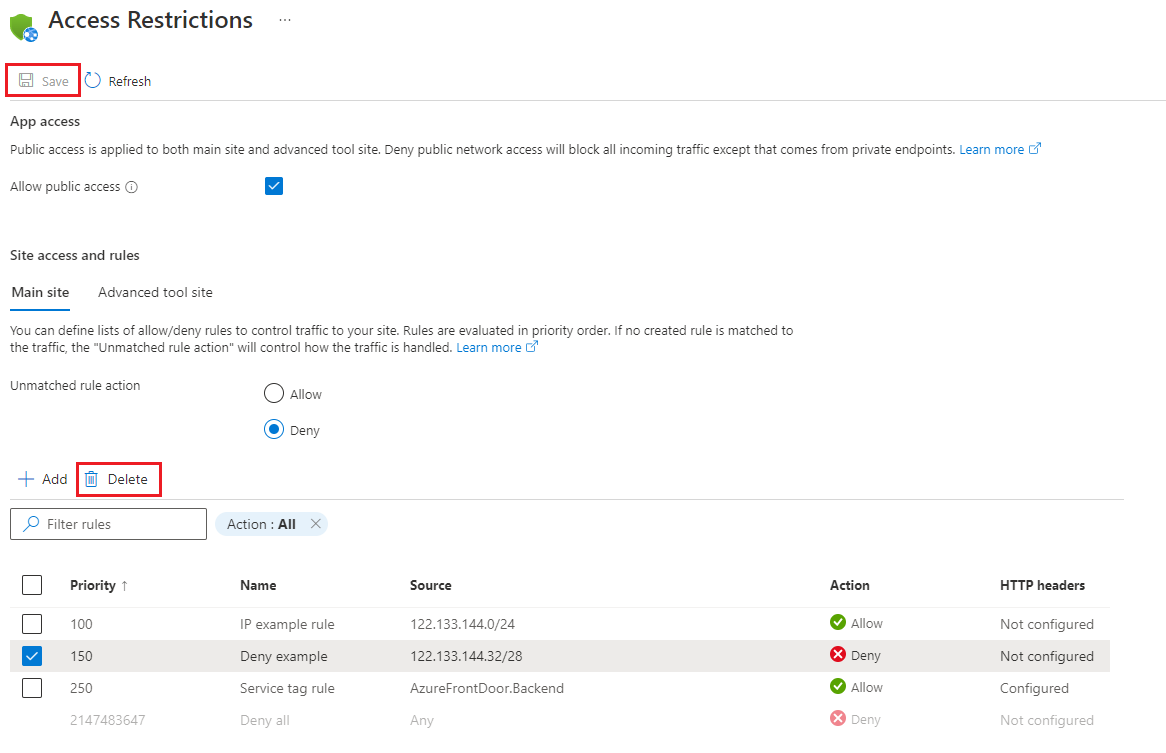1166x753 pixels.
Task: Open the more options ellipsis in header
Action: [x=285, y=21]
